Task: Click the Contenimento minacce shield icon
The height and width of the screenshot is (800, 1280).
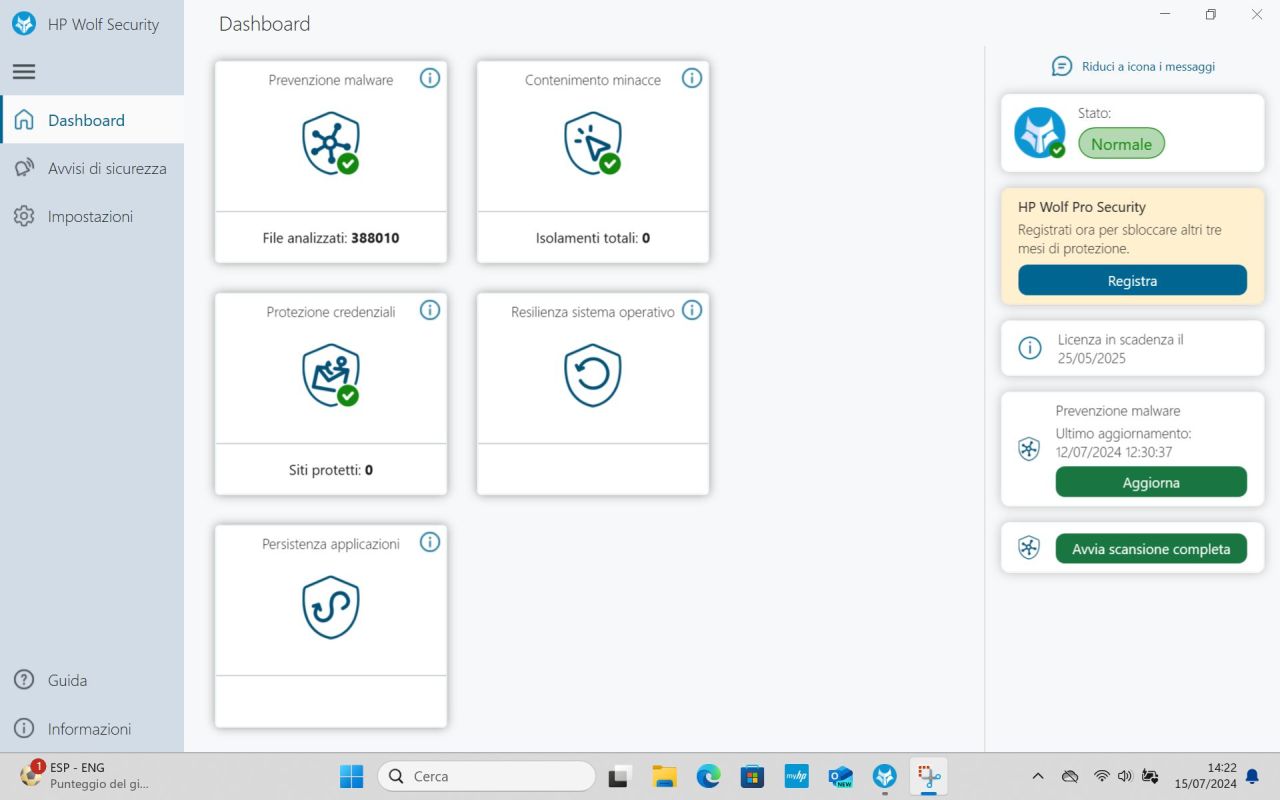Action: [593, 143]
